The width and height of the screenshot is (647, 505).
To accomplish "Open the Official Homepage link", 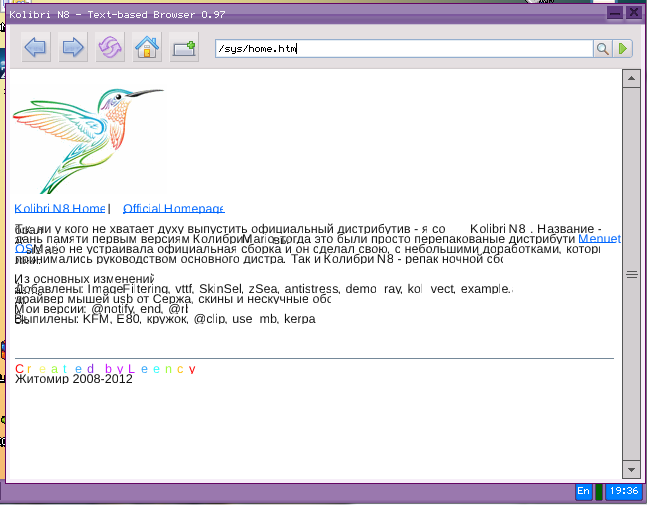I will coord(173,208).
